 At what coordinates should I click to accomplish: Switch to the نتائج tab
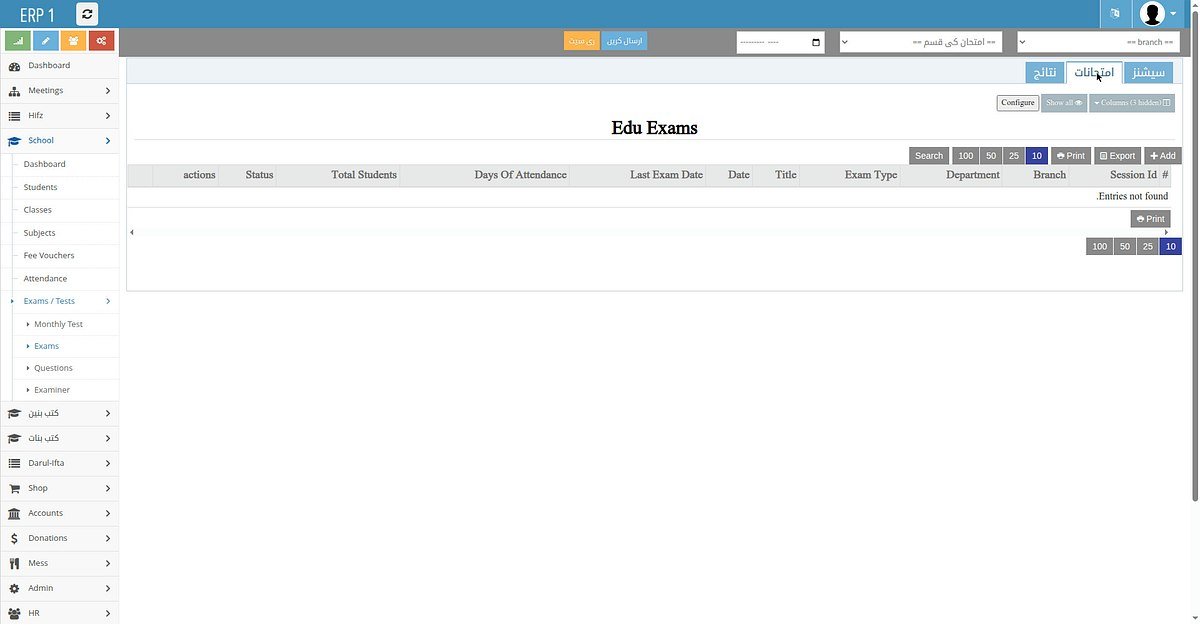tap(1044, 73)
